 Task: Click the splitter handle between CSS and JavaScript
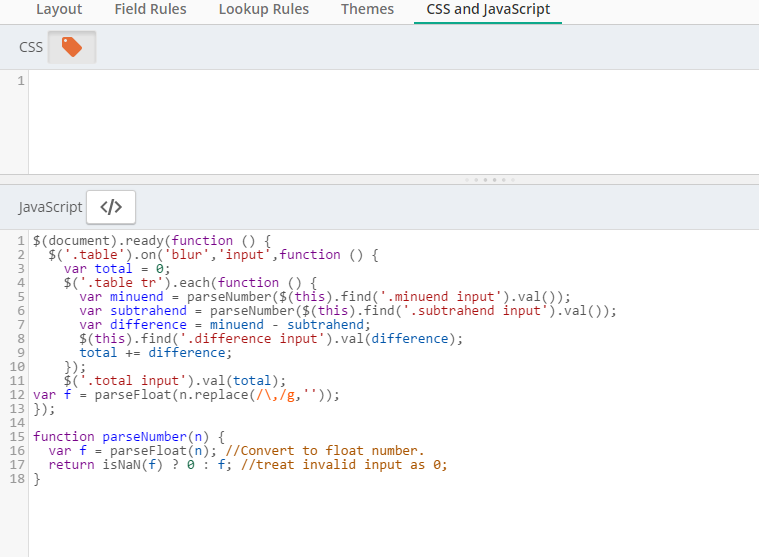491,180
